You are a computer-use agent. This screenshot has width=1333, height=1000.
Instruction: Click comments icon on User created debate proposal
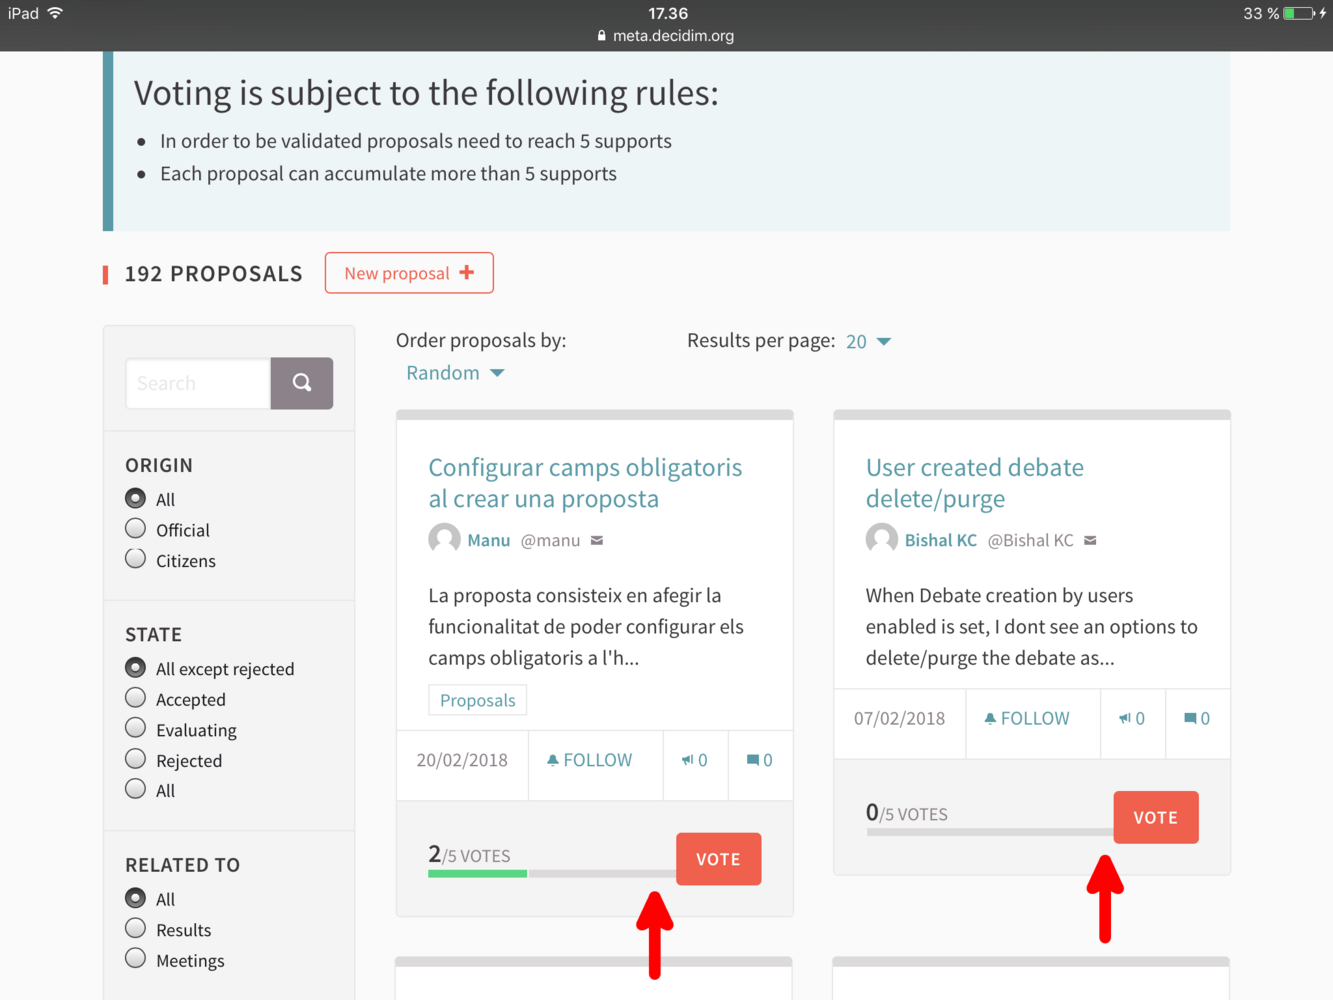point(1190,718)
